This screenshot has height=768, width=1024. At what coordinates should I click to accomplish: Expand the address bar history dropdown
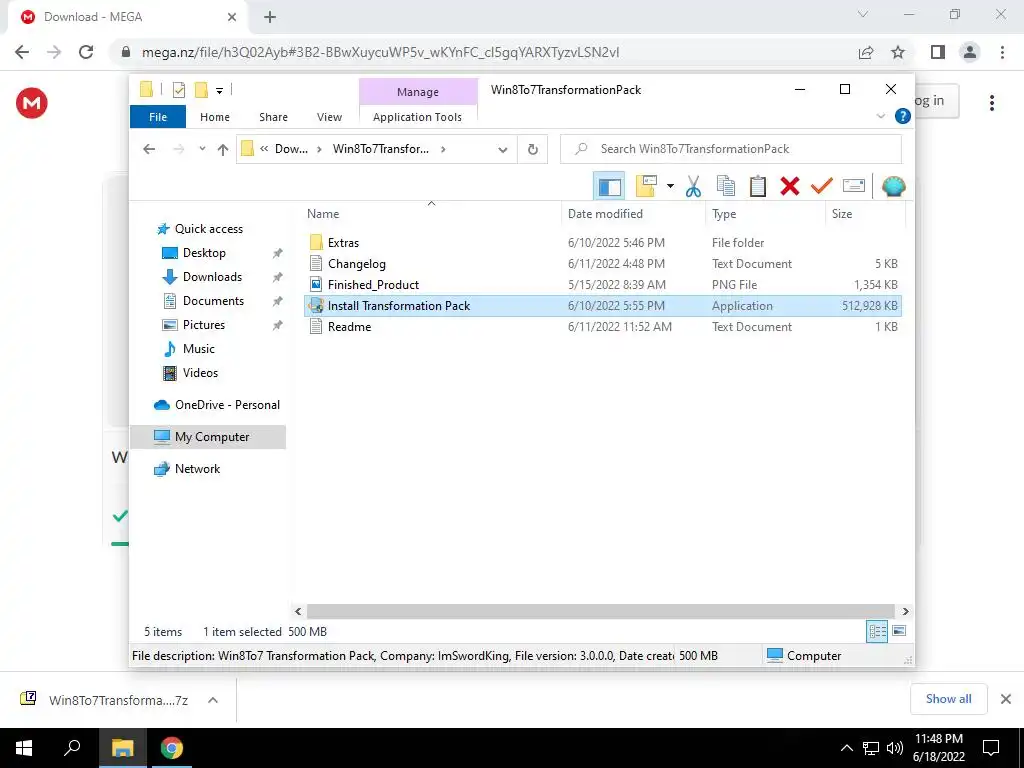502,150
